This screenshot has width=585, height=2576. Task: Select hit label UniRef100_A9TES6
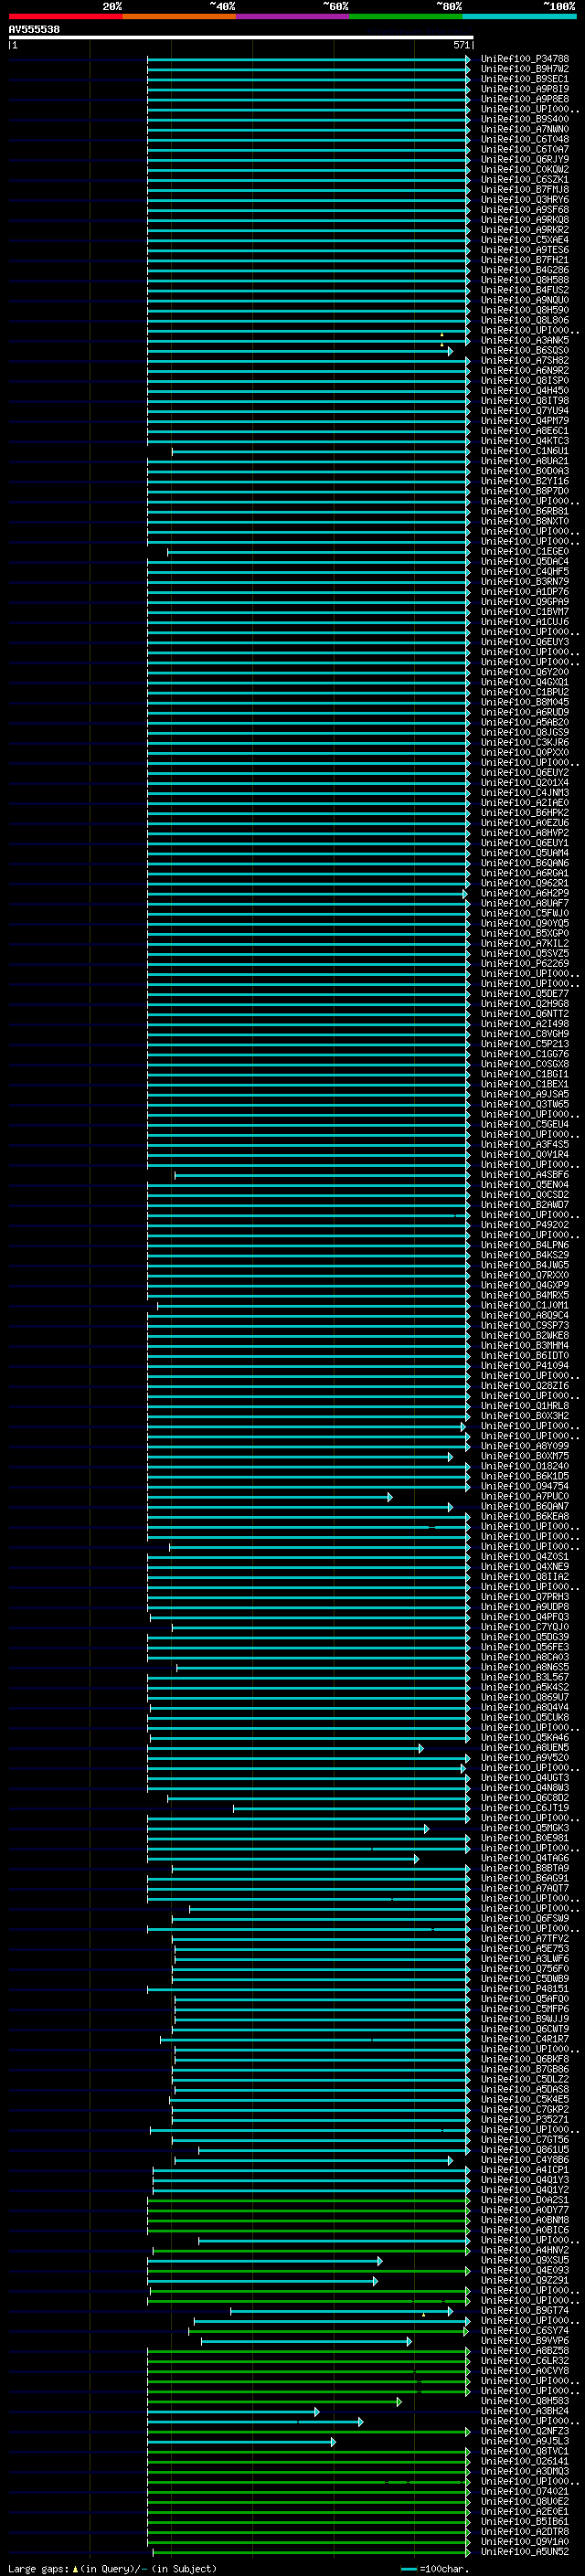pyautogui.click(x=524, y=250)
